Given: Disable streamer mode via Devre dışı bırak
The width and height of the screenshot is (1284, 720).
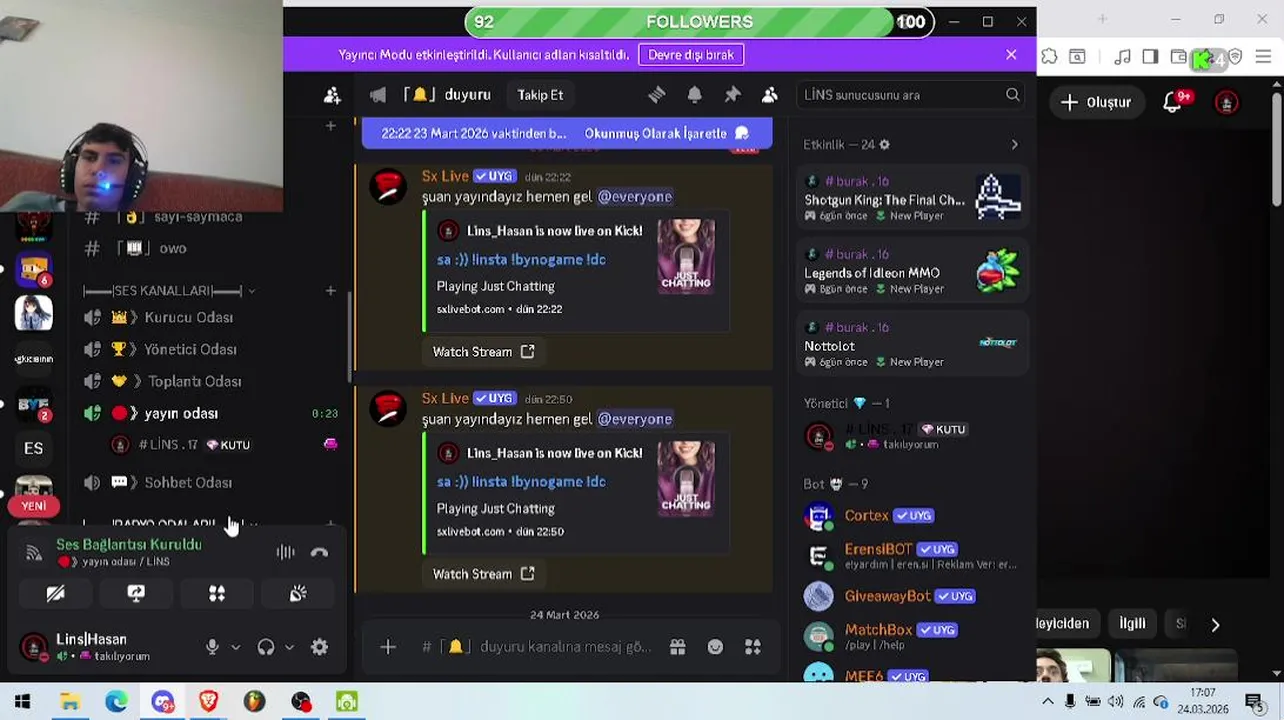Looking at the screenshot, I should (x=691, y=55).
